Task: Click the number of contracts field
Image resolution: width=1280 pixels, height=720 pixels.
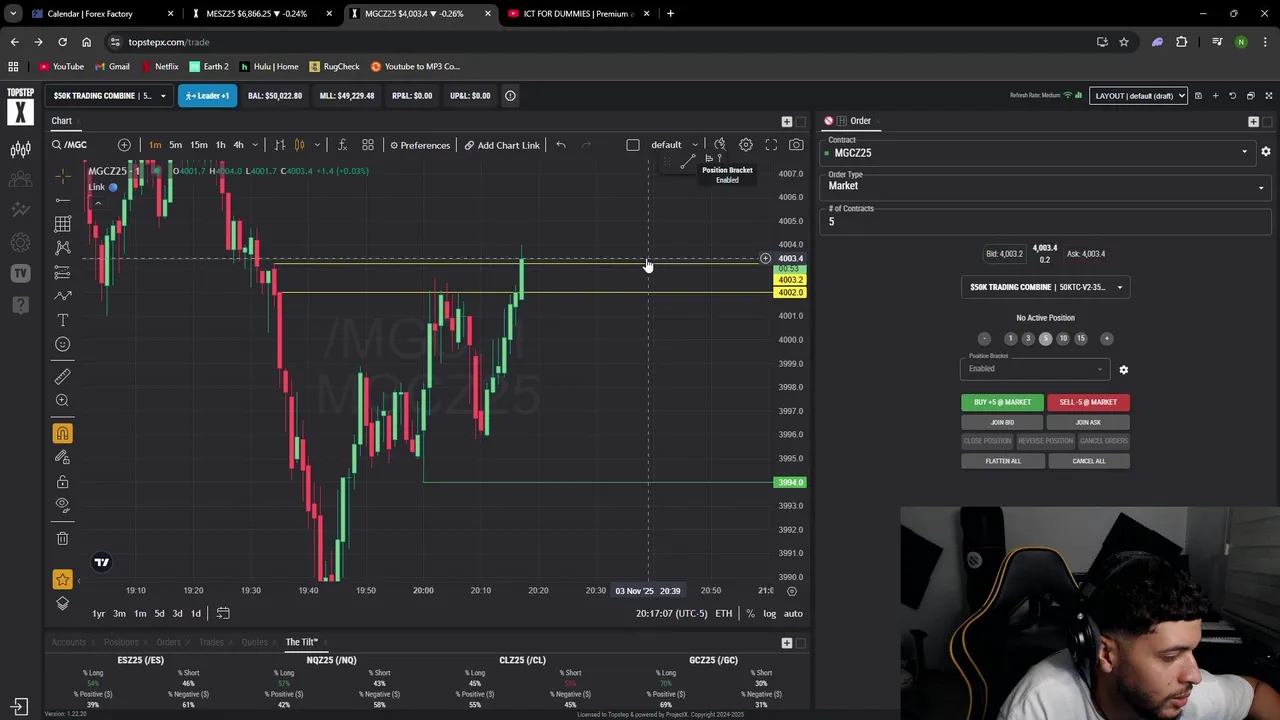Action: click(x=1046, y=222)
